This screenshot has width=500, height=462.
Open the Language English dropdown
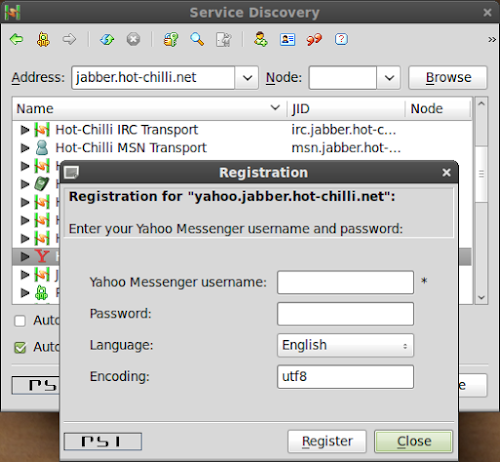[x=345, y=345]
